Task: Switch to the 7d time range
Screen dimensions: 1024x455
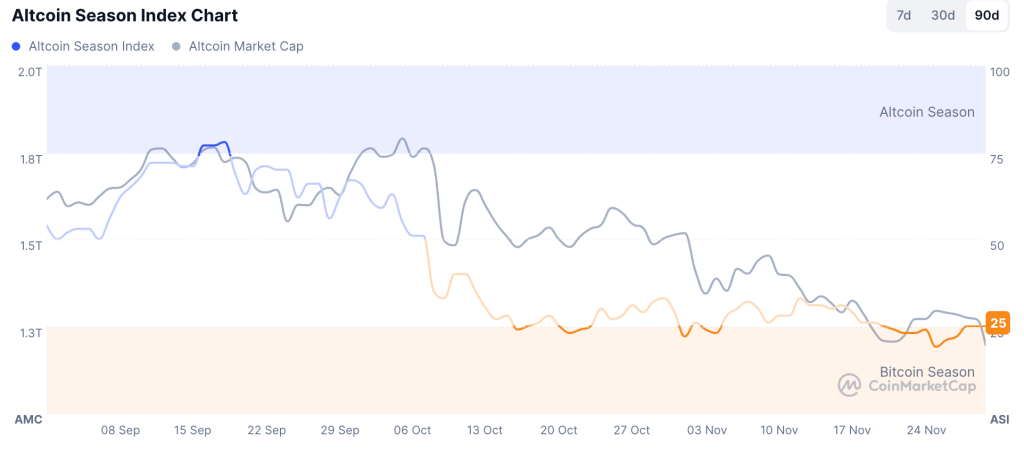Action: (903, 16)
